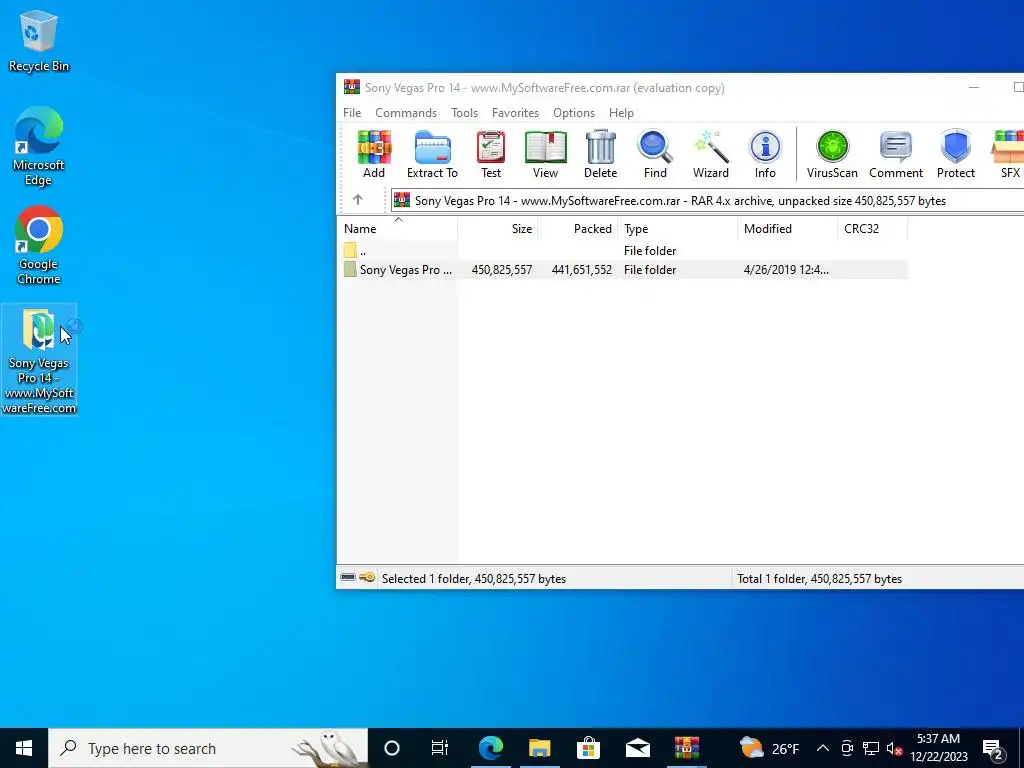Click the drive icon in WinRAR status bar
Image resolution: width=1024 pixels, height=768 pixels.
pyautogui.click(x=348, y=577)
